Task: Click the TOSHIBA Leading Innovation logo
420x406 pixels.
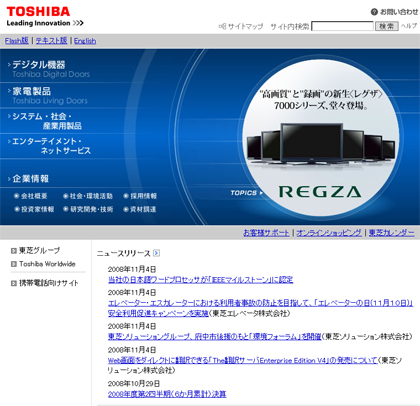Action: pos(45,16)
